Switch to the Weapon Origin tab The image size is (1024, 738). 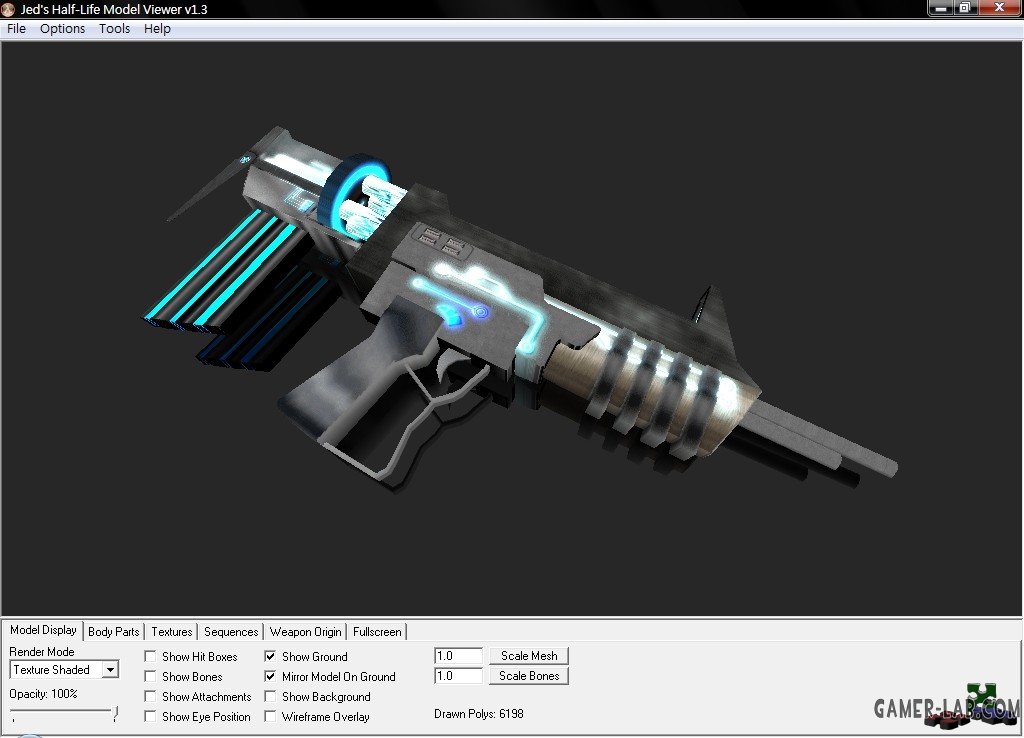pos(305,632)
